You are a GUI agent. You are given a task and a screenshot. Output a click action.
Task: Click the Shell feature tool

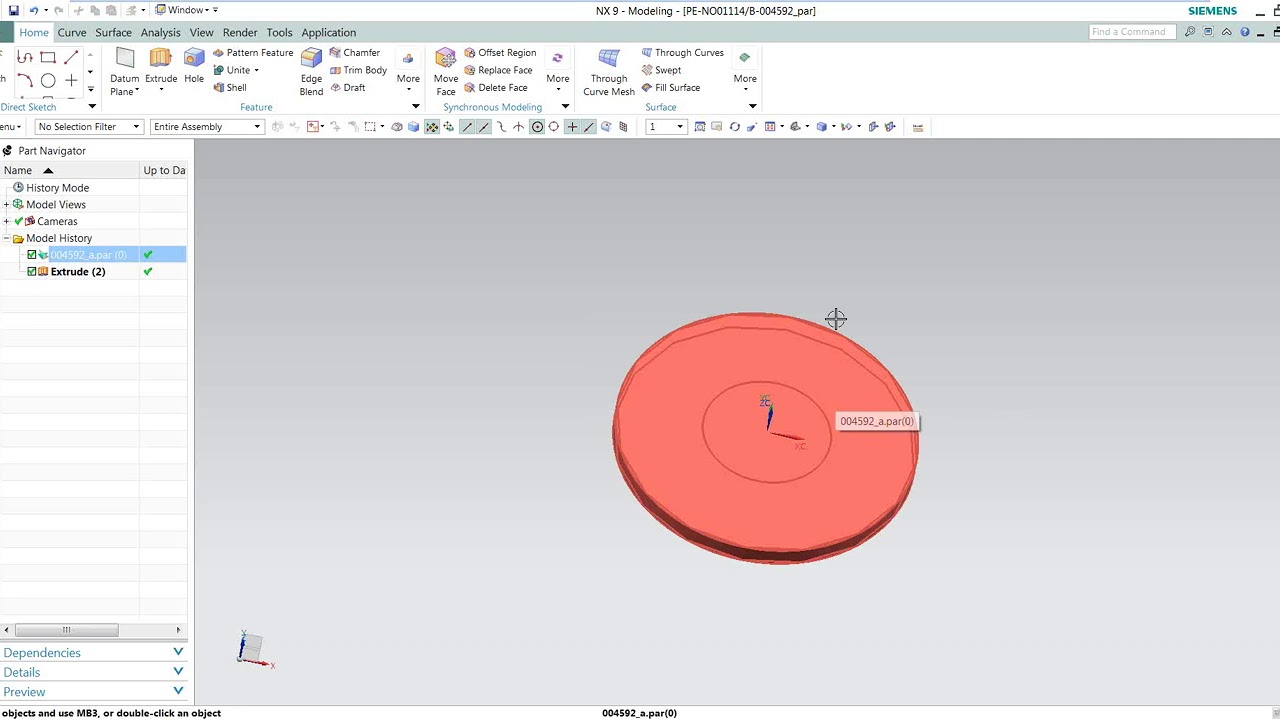point(229,88)
